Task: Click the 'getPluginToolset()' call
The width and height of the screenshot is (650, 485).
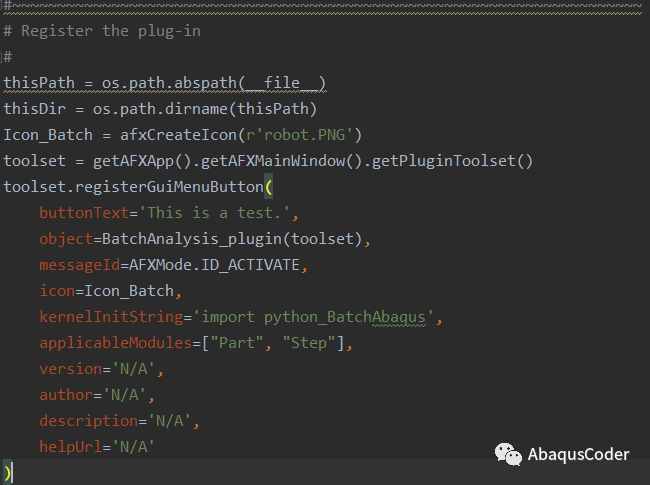Action: [x=452, y=161]
